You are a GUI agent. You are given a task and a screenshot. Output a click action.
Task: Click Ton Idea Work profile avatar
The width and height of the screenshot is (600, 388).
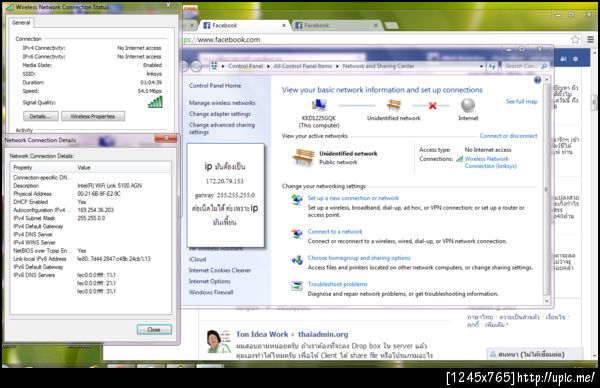point(218,341)
